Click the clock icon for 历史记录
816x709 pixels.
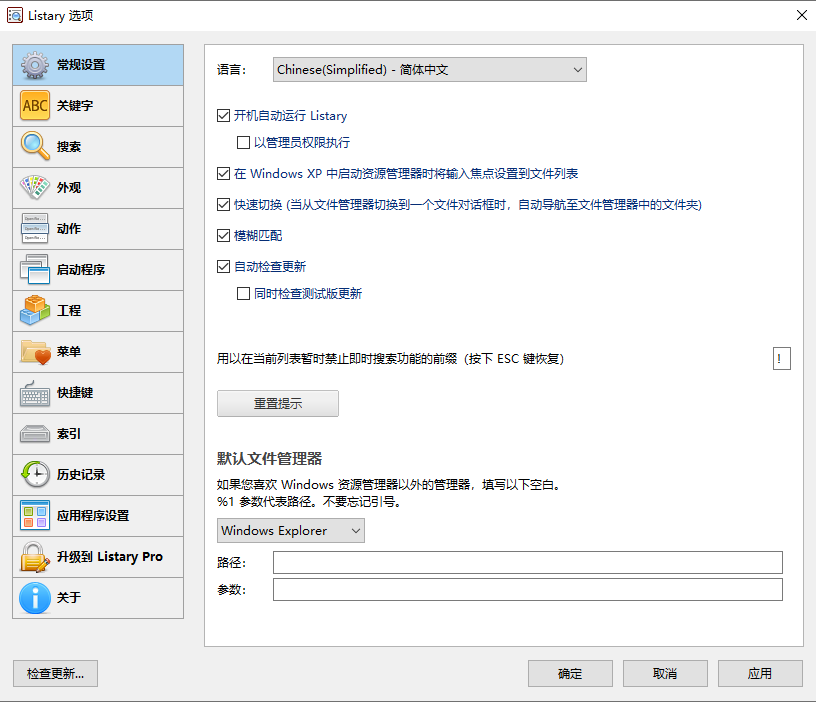pos(35,475)
